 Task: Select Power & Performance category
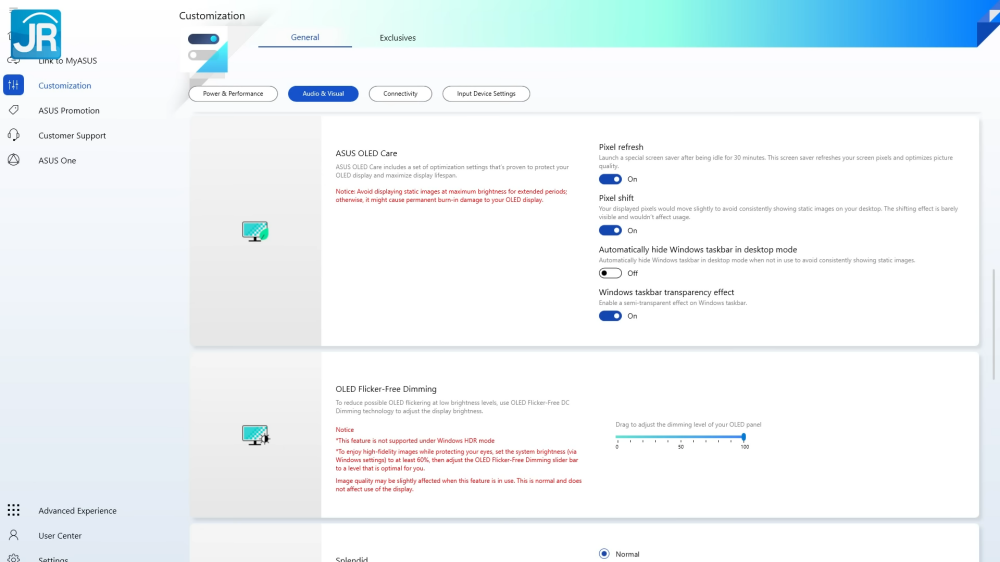[233, 94]
